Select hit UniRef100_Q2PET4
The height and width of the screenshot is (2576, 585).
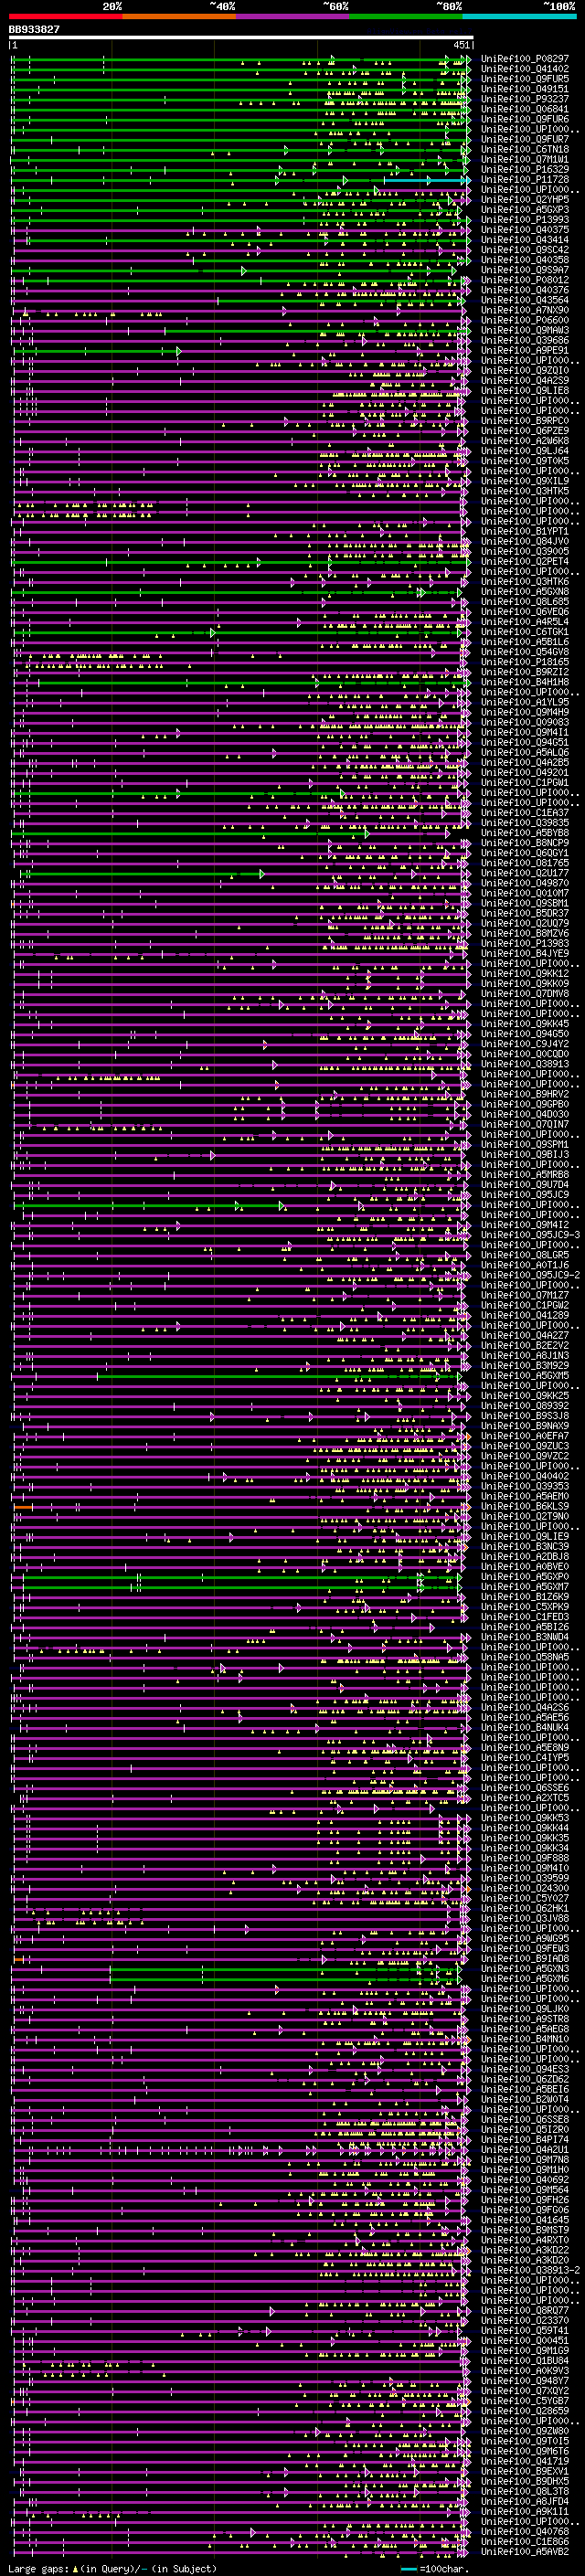point(524,561)
